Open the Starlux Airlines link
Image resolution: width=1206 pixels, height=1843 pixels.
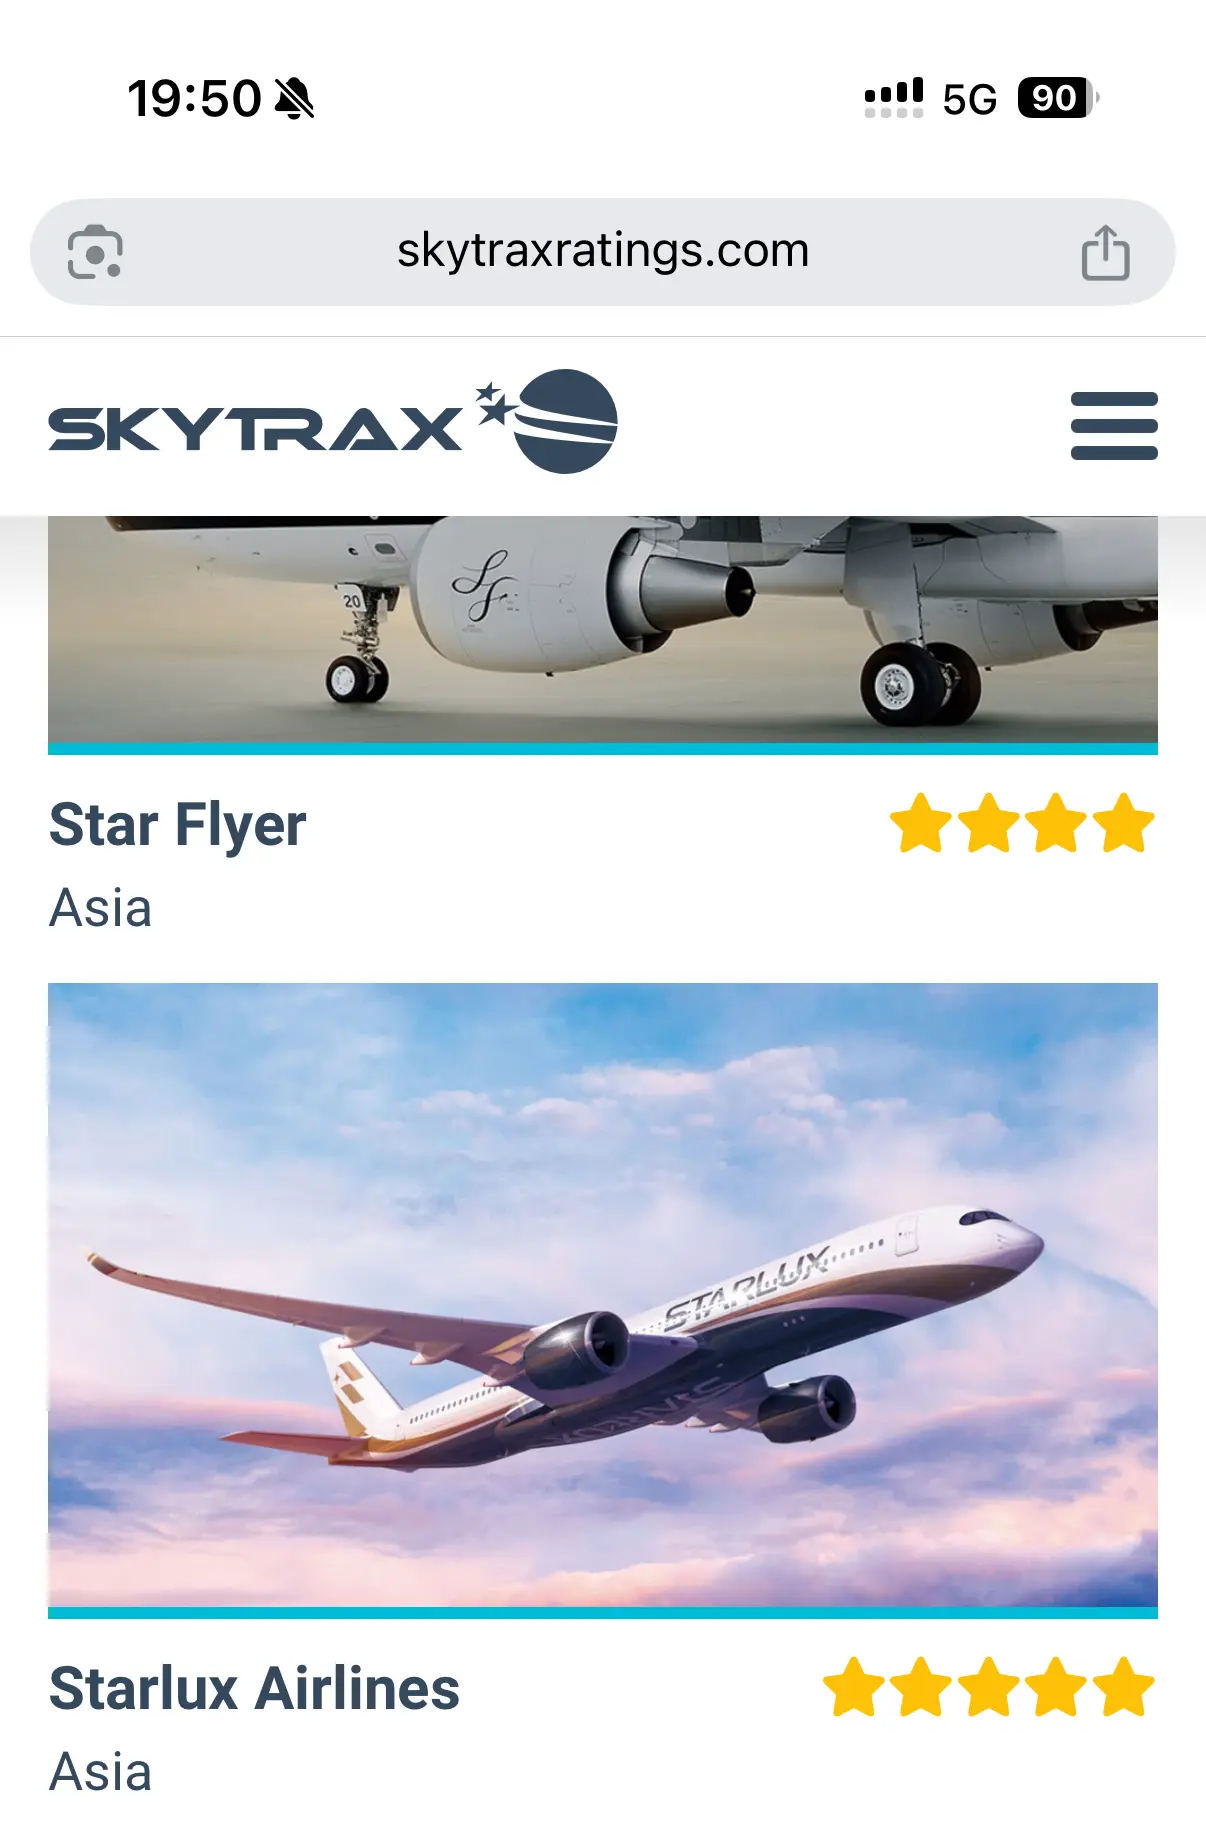255,1689
